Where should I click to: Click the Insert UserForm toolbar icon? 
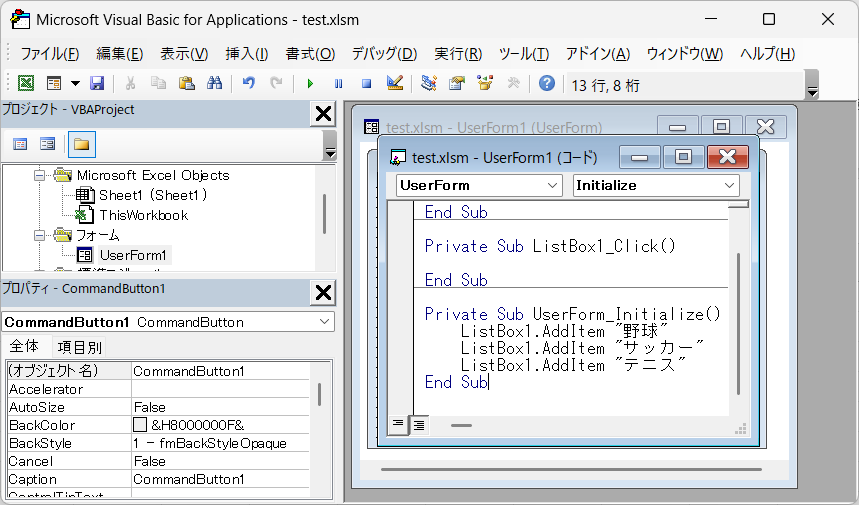54,83
